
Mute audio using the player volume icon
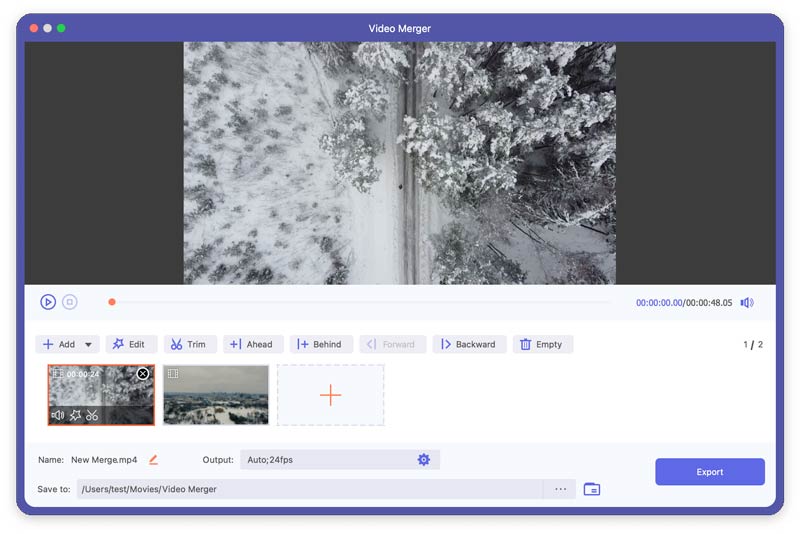747,302
